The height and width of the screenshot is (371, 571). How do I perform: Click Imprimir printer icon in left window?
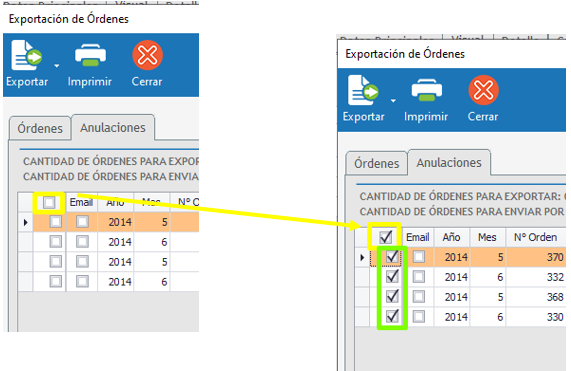coord(90,55)
